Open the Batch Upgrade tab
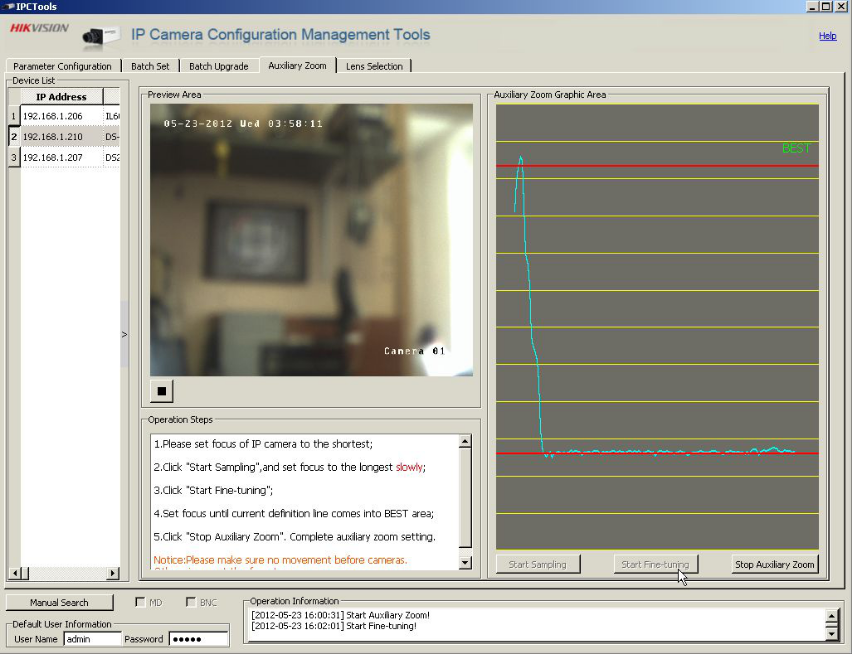The height and width of the screenshot is (655, 852). coord(218,66)
